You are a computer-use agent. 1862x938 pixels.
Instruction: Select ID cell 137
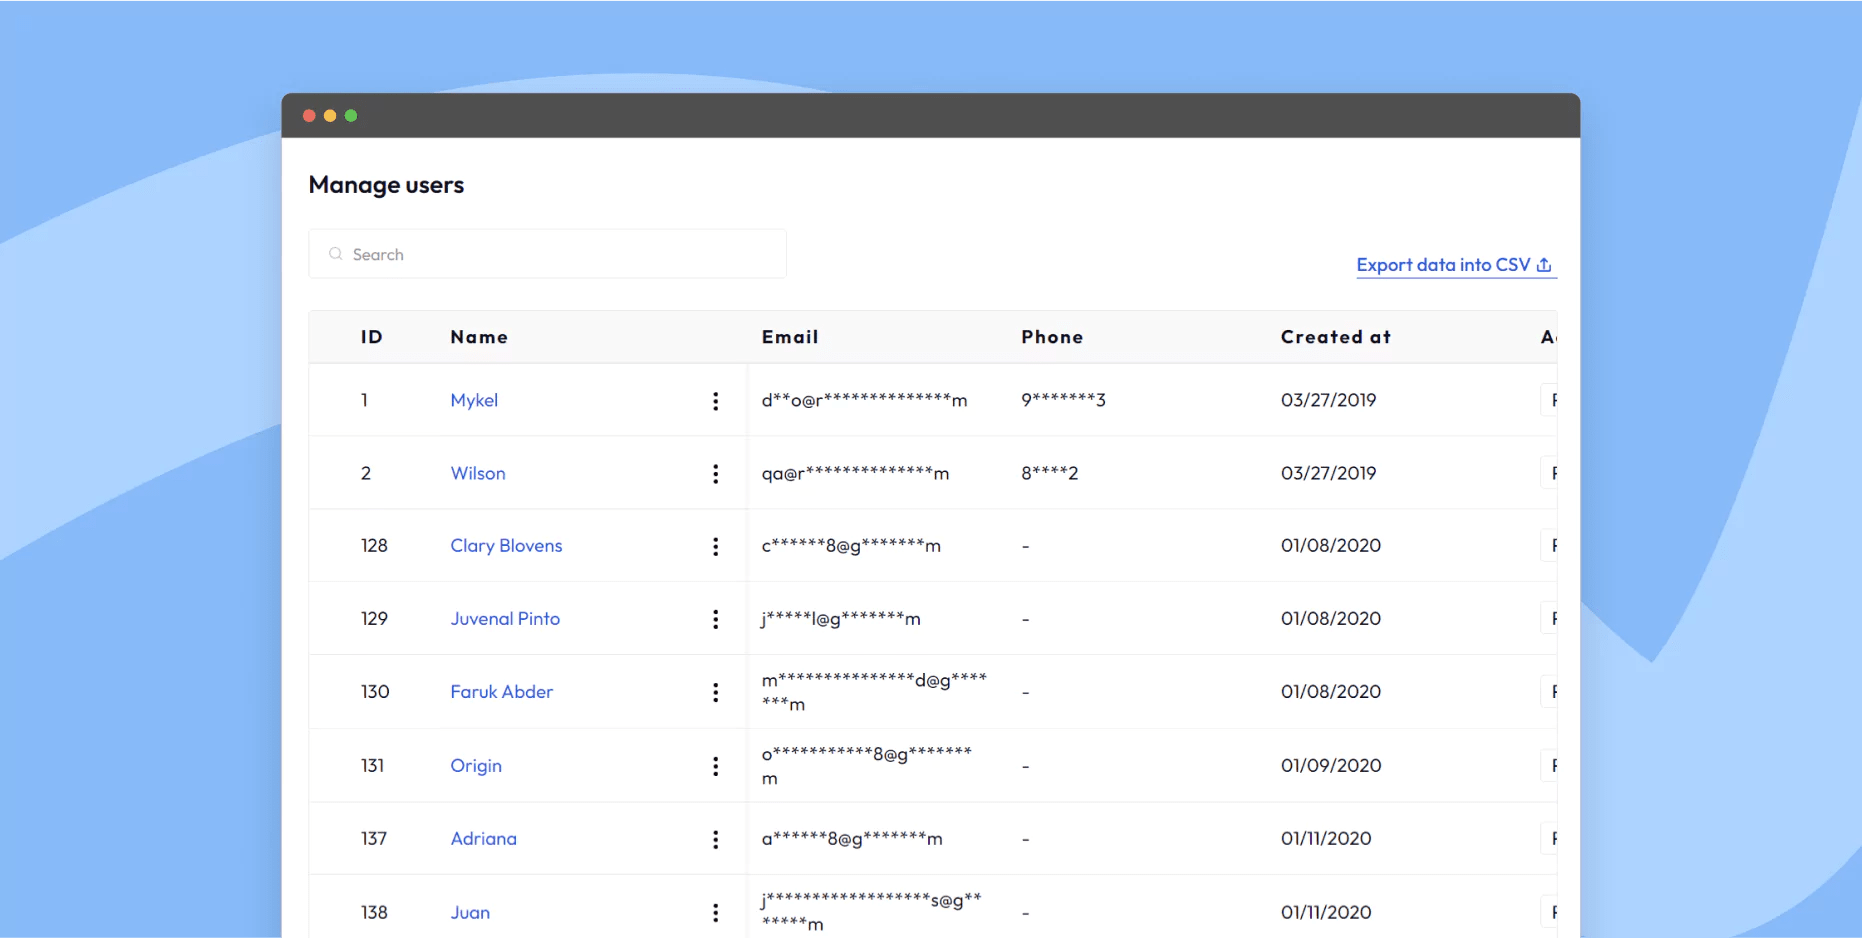coord(374,839)
